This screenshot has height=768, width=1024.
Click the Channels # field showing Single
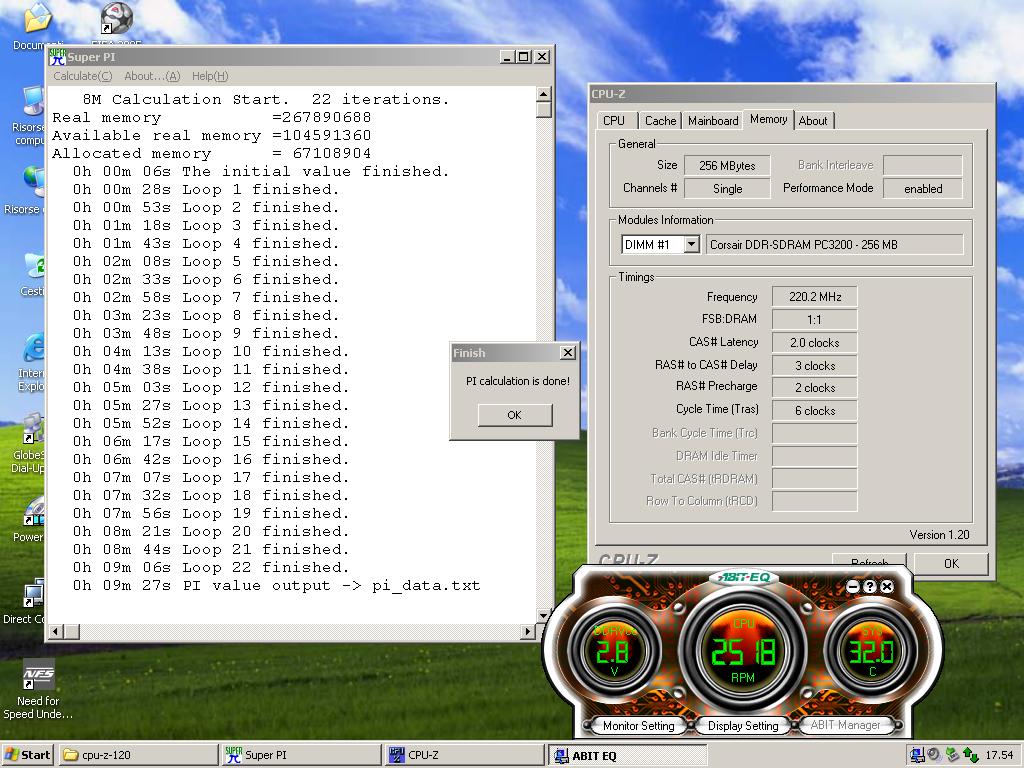click(x=727, y=189)
